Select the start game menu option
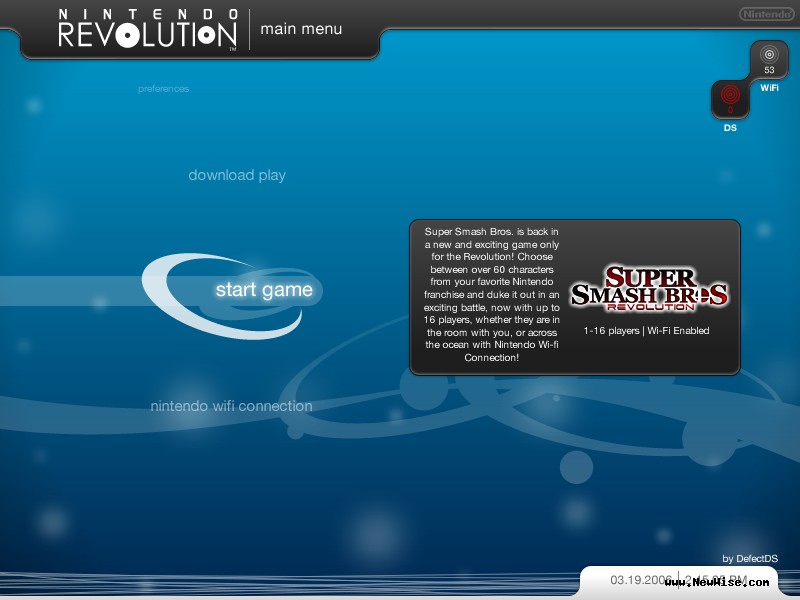Screen dimensions: 800x600 tap(264, 290)
